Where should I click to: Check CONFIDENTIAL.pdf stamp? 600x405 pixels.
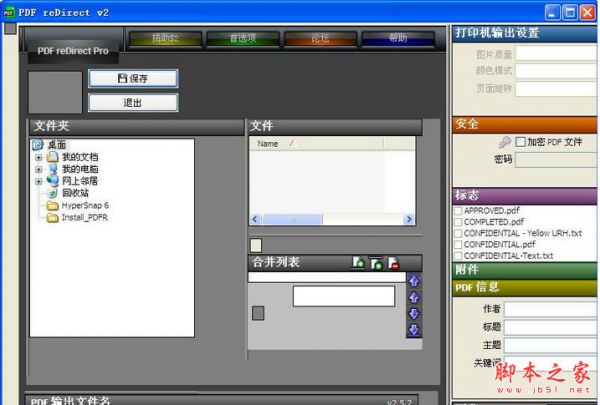pos(458,244)
